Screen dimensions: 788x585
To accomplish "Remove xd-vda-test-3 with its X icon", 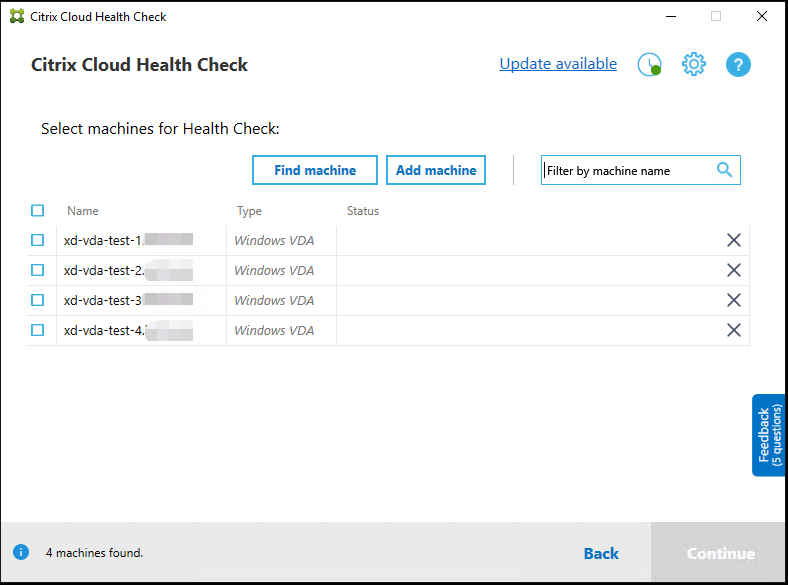I will coord(733,300).
